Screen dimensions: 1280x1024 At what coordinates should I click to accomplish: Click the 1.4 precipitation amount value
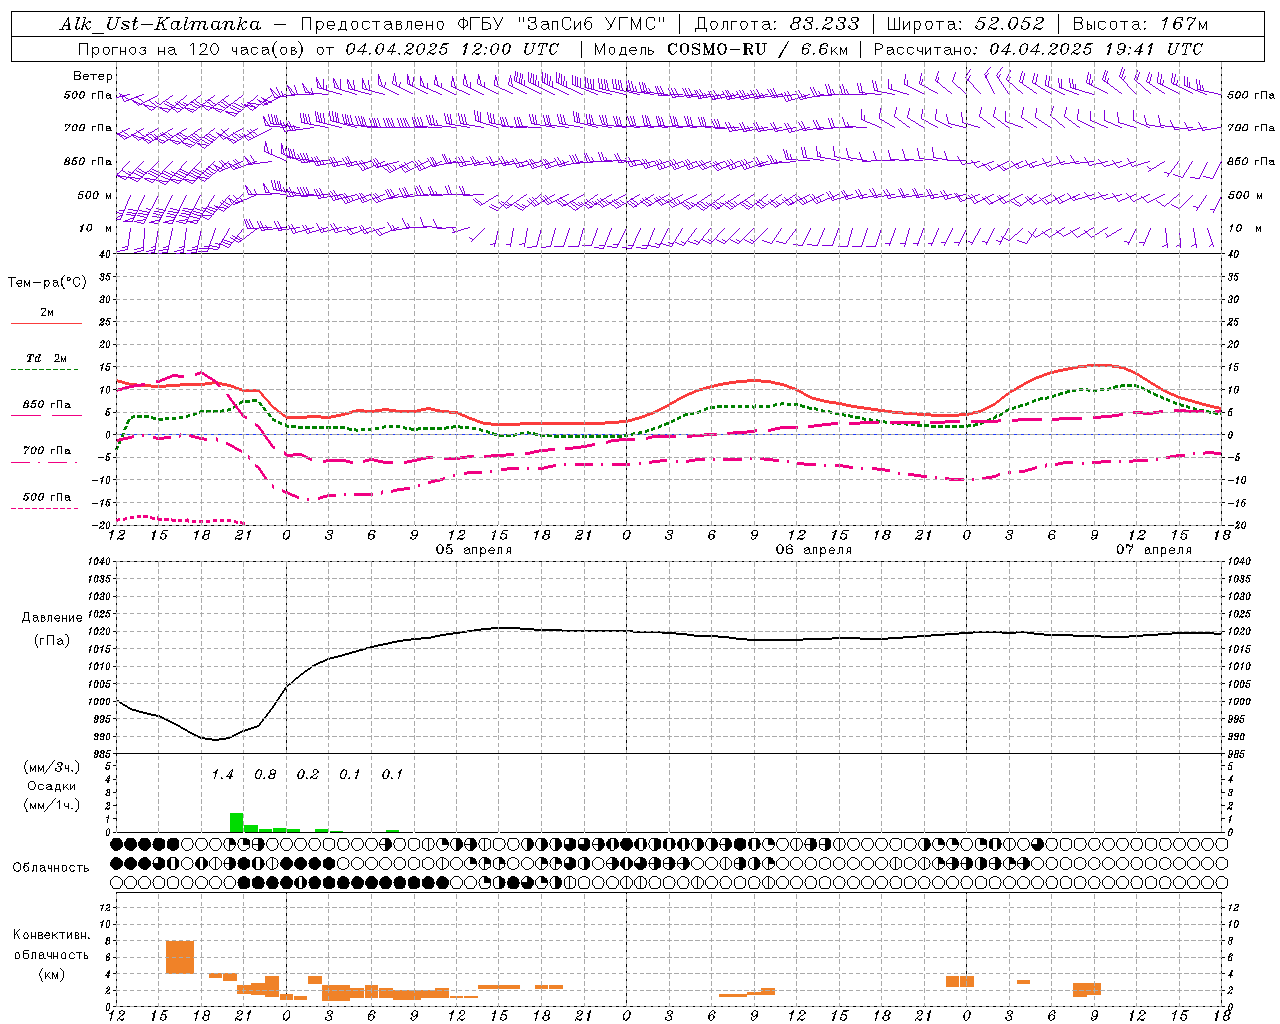pyautogui.click(x=223, y=774)
